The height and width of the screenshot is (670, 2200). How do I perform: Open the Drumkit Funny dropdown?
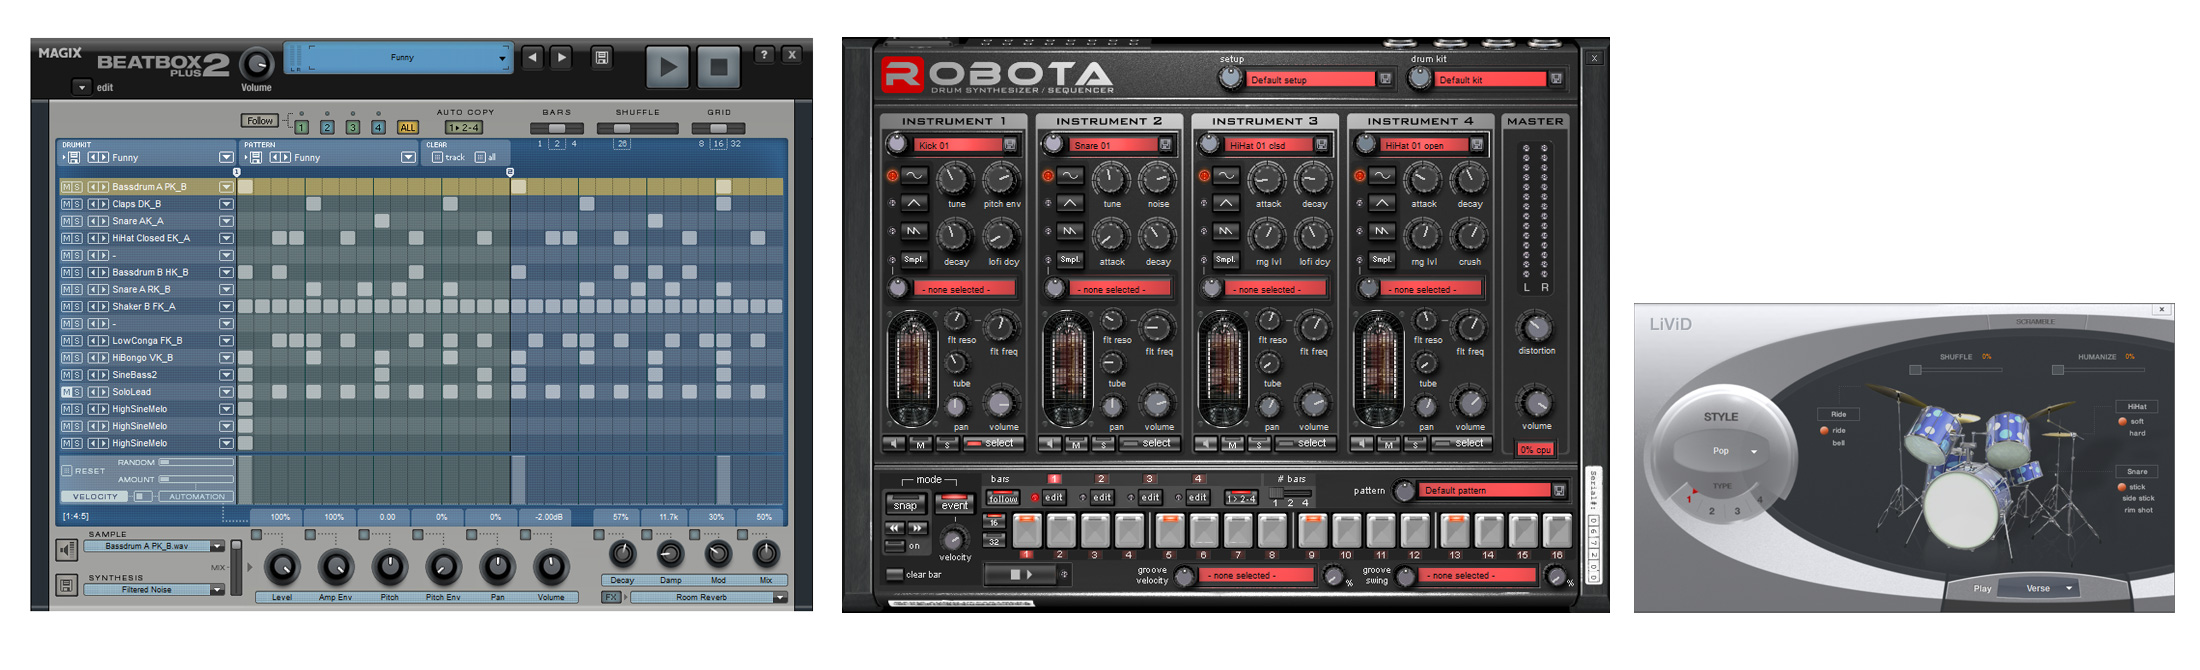pos(226,158)
